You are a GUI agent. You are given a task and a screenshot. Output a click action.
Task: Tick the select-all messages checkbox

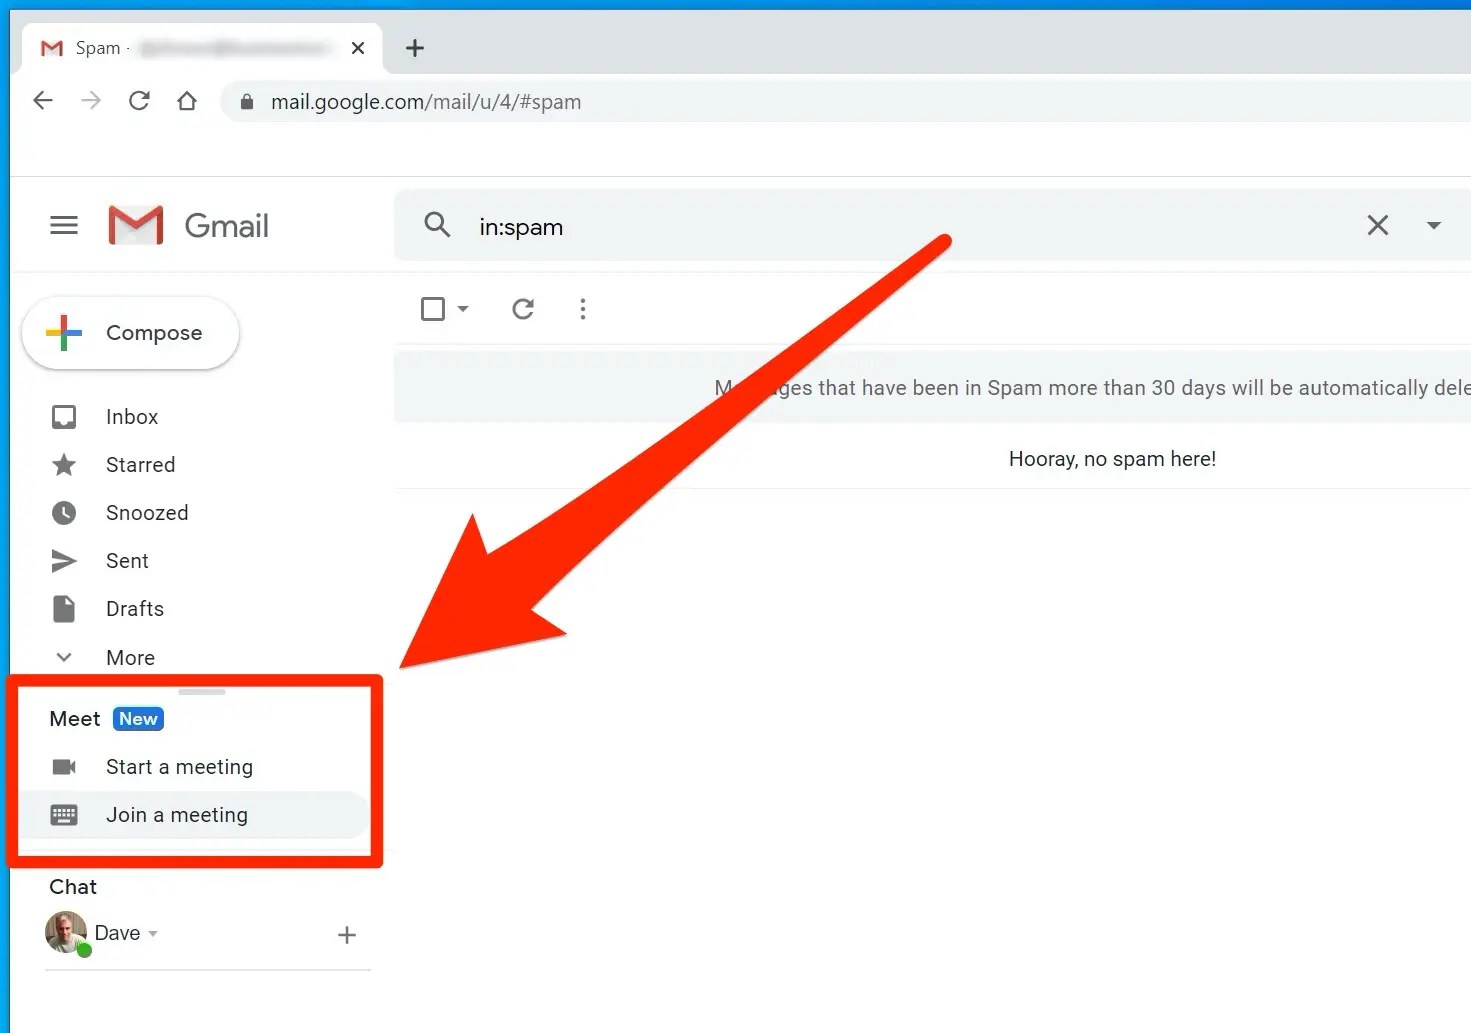coord(433,309)
